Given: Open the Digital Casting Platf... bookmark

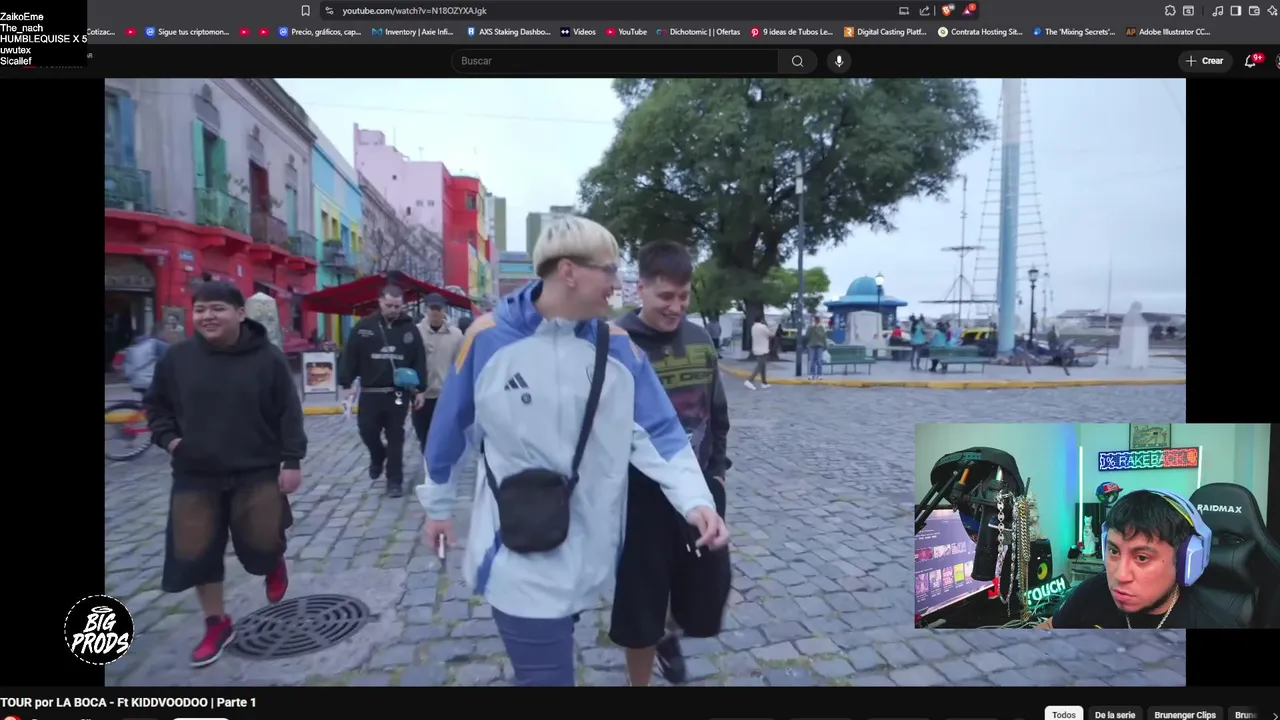Looking at the screenshot, I should click(x=885, y=32).
